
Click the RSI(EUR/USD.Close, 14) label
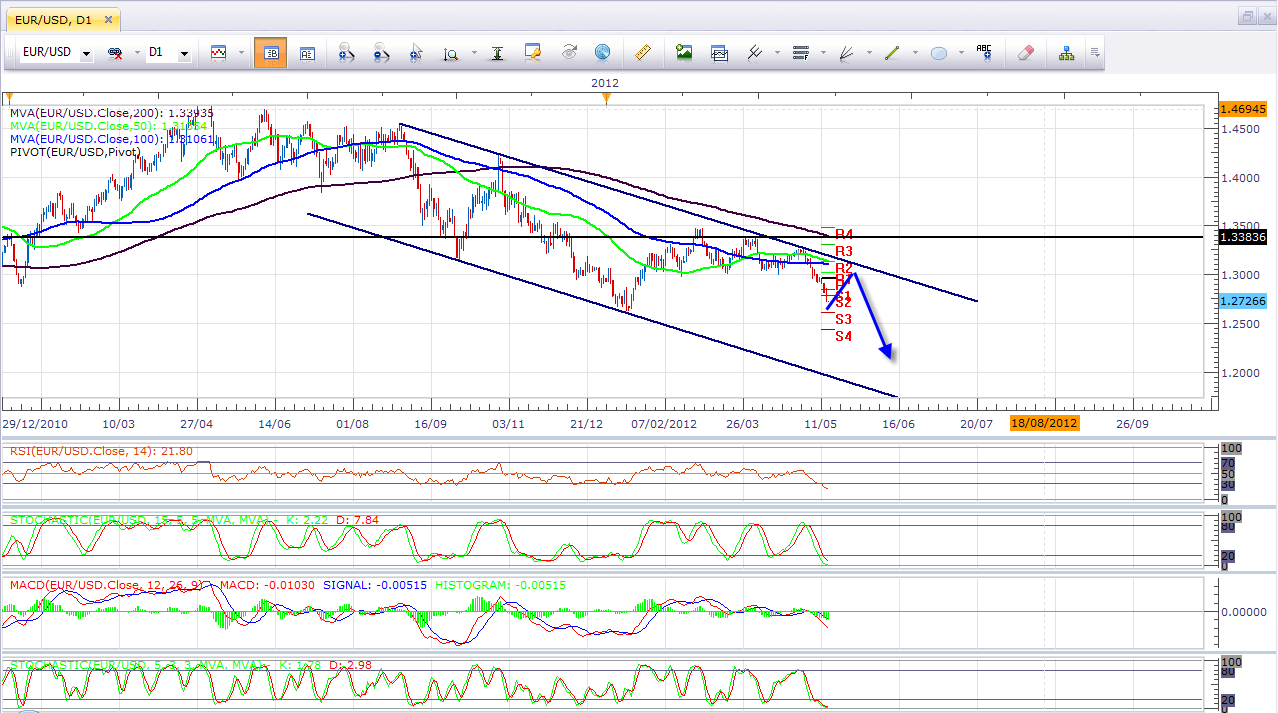(x=101, y=452)
